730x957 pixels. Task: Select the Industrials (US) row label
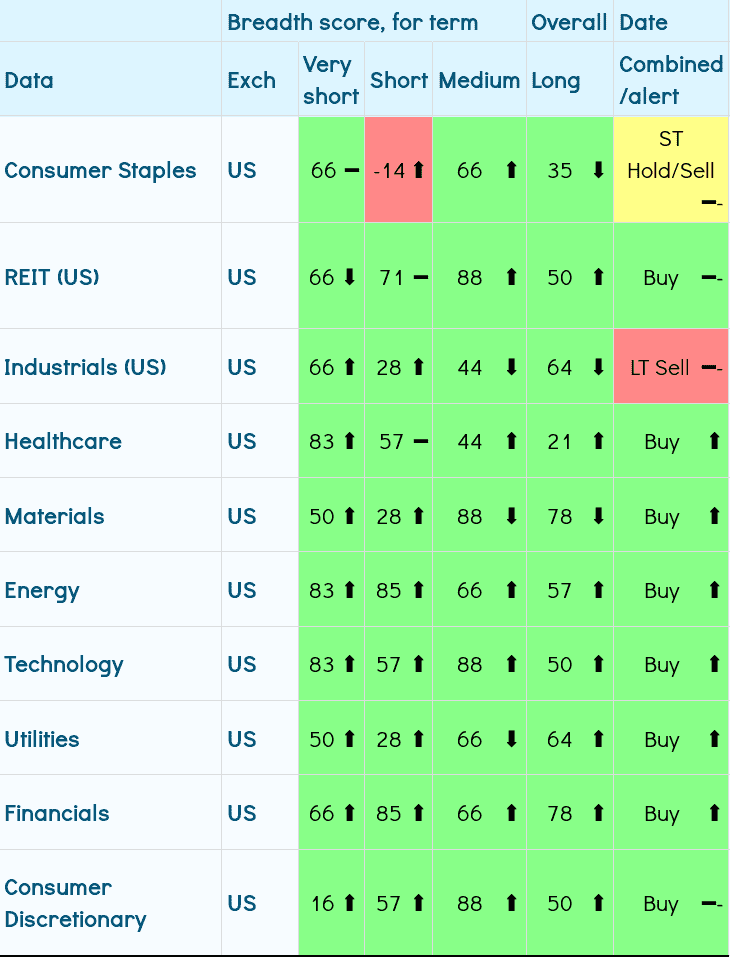pyautogui.click(x=85, y=367)
